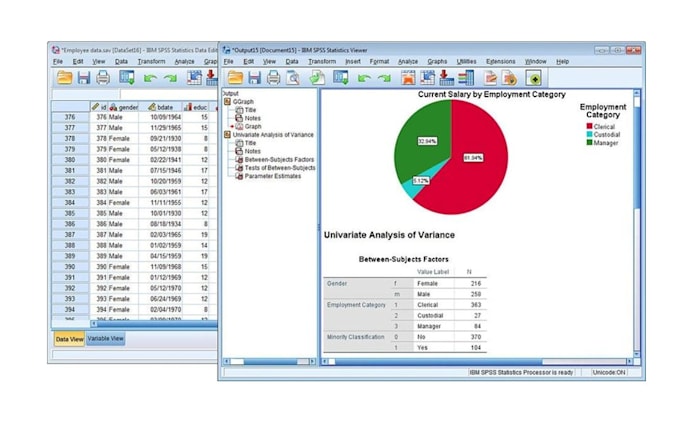Print icon in Data Editor toolbar

point(103,78)
